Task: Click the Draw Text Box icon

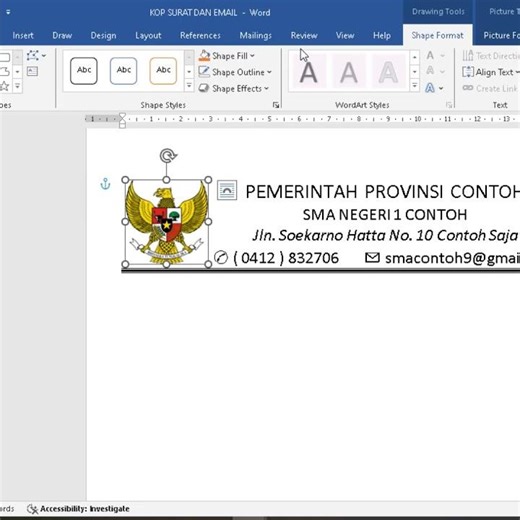Action: 32,71
